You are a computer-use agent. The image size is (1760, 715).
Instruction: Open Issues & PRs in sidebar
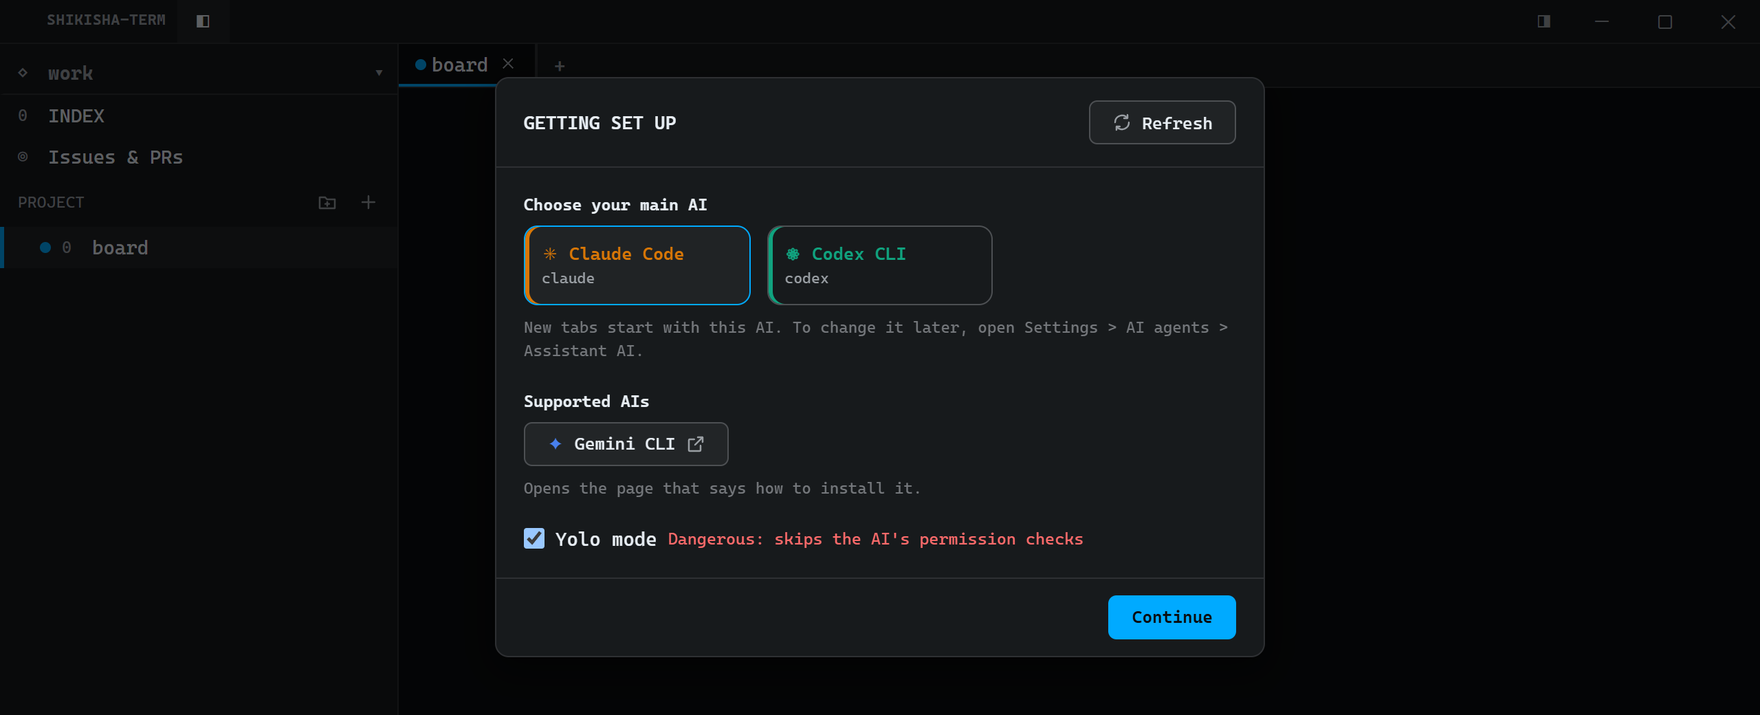click(x=199, y=157)
